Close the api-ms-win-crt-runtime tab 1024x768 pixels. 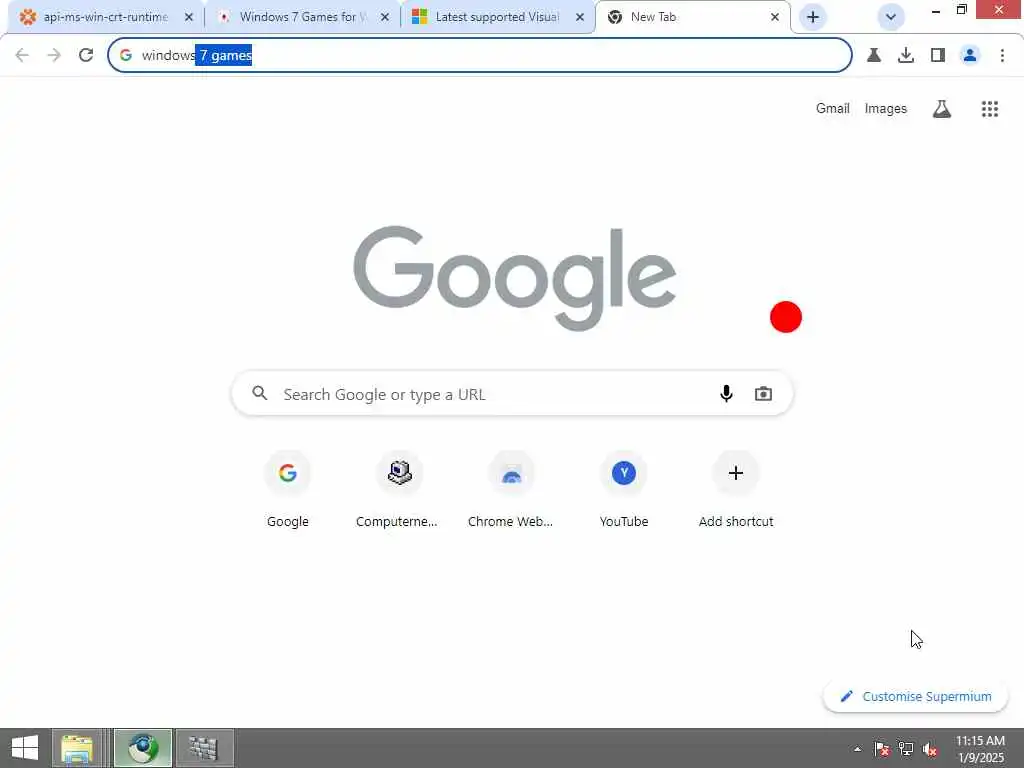point(189,18)
